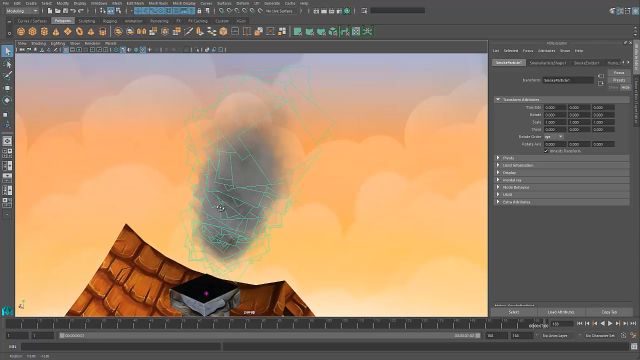Toggle Snap to Points magnet icon
Viewport: 640px width, 360px height.
tap(237, 11)
